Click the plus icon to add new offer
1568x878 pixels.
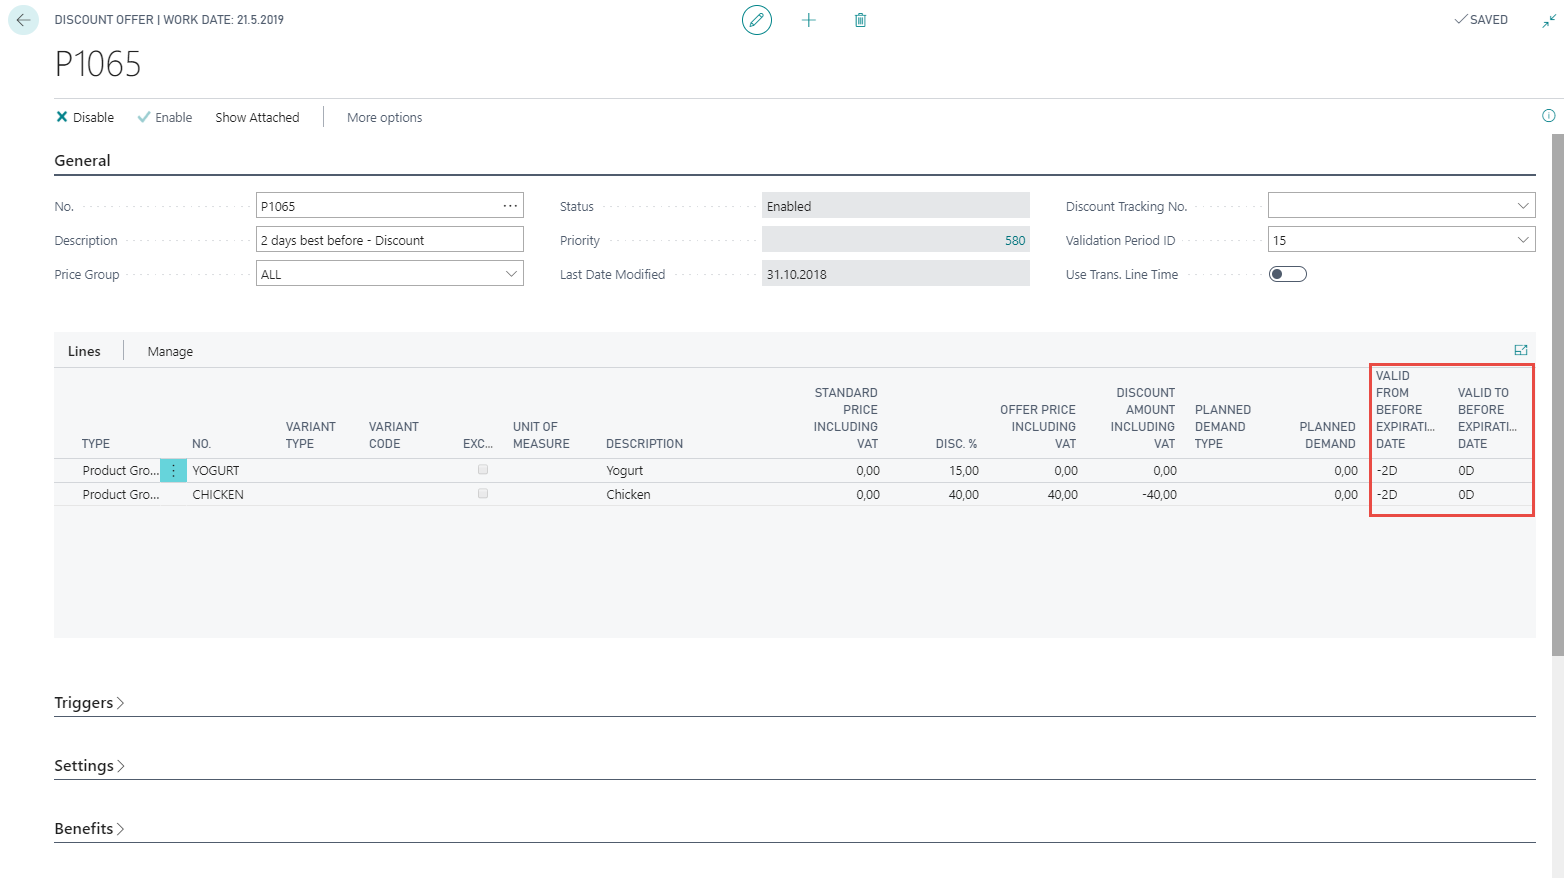click(x=809, y=20)
